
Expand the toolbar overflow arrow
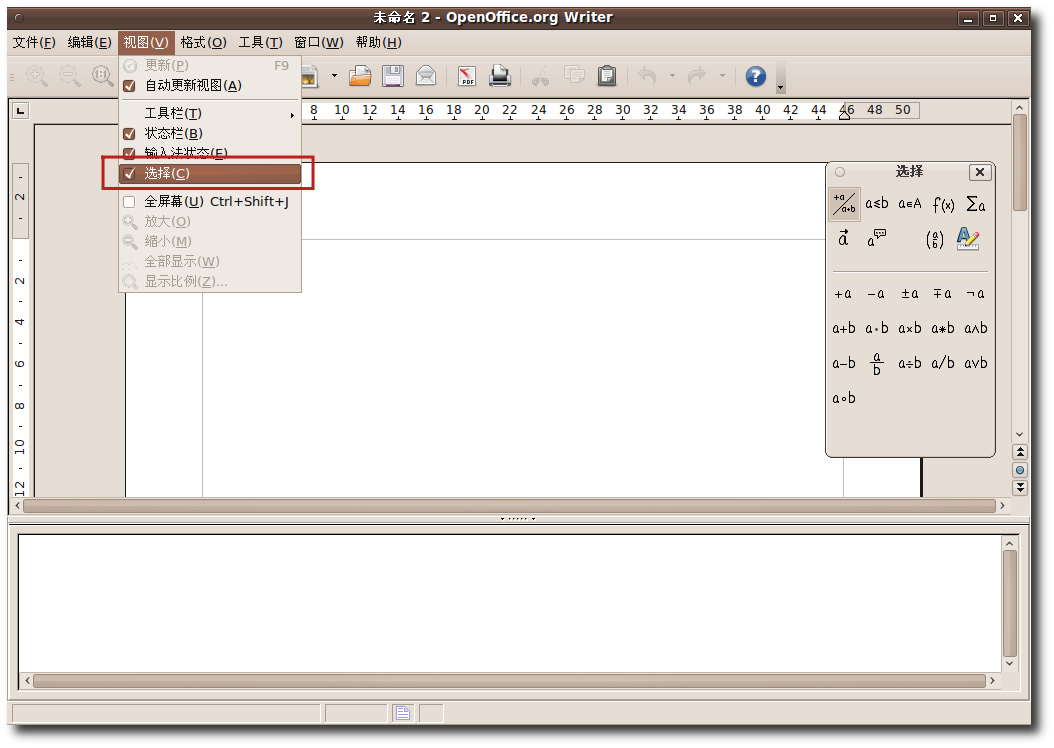pyautogui.click(x=780, y=87)
